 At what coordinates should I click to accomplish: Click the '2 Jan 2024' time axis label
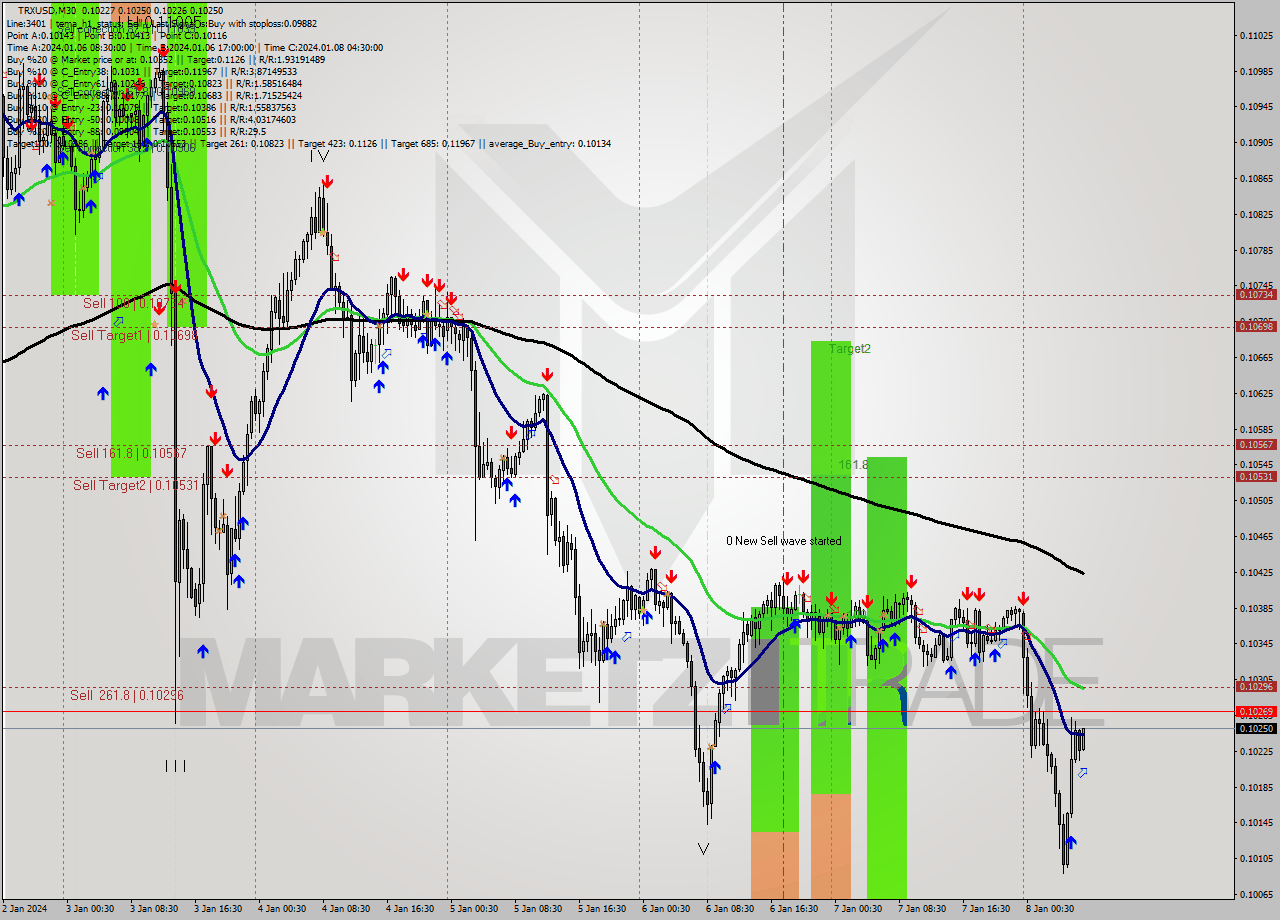[25, 909]
